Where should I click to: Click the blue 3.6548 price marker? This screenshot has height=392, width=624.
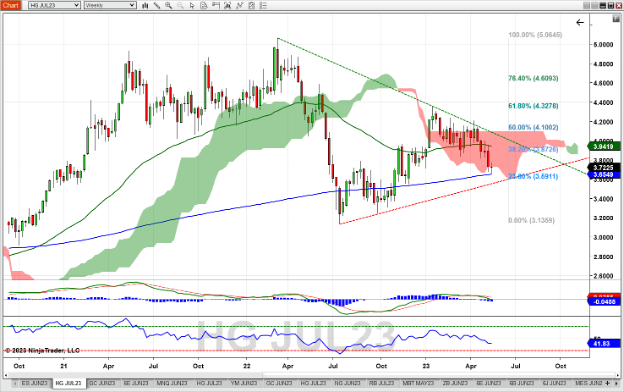pos(604,175)
